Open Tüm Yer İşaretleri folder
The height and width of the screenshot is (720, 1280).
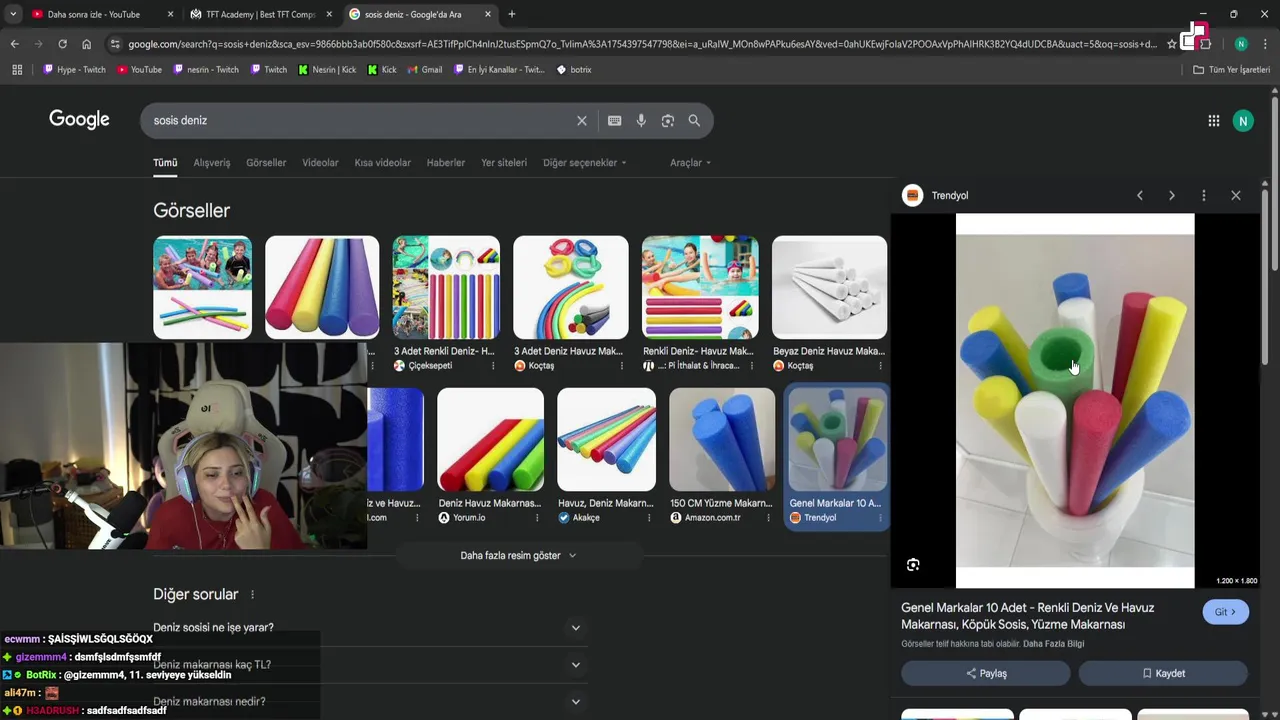pos(1231,70)
